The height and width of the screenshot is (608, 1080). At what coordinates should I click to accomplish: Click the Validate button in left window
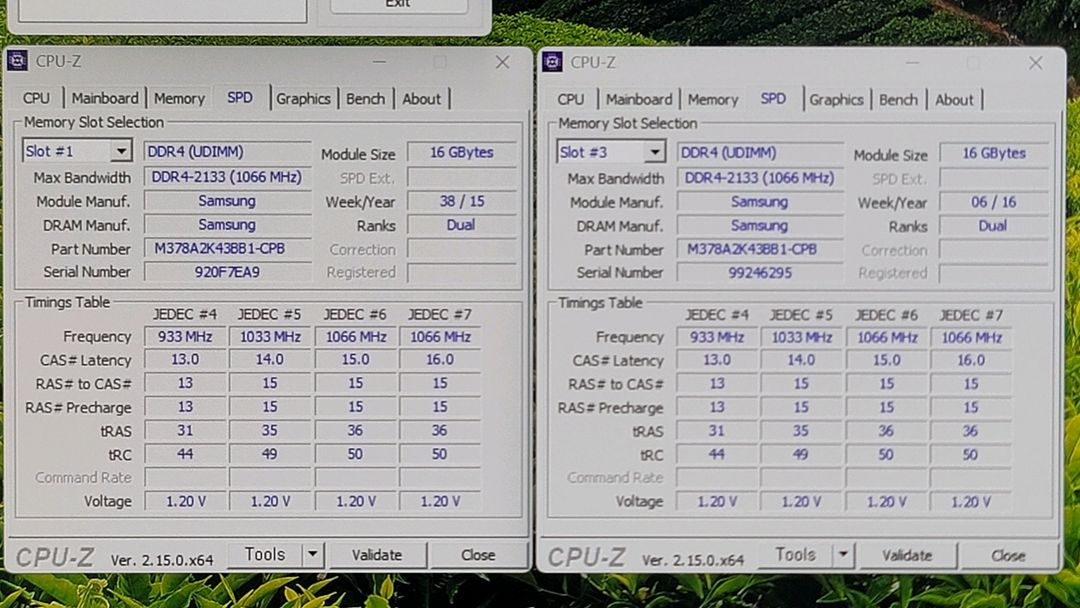tap(378, 554)
